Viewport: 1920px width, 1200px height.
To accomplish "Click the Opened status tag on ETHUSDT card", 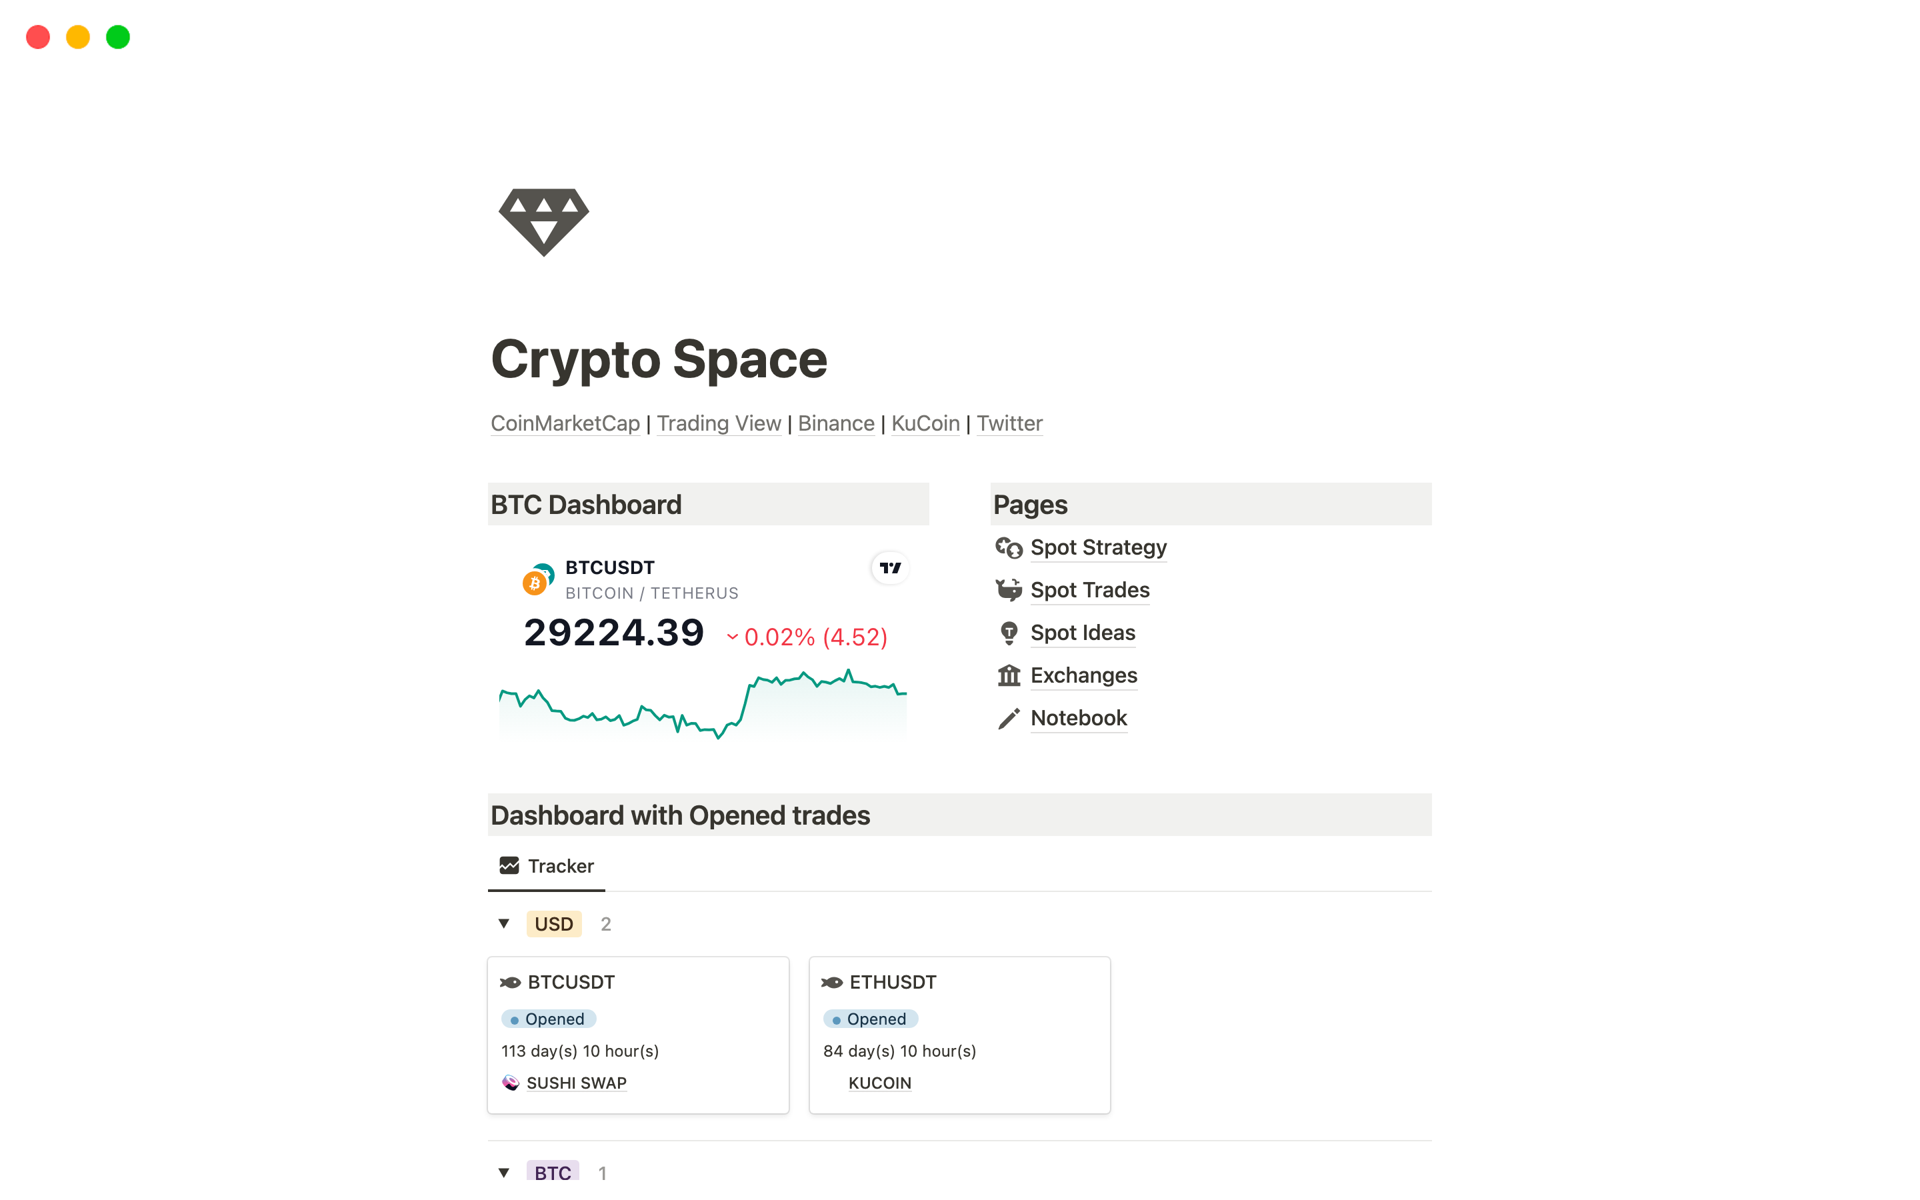I will click(x=870, y=1018).
